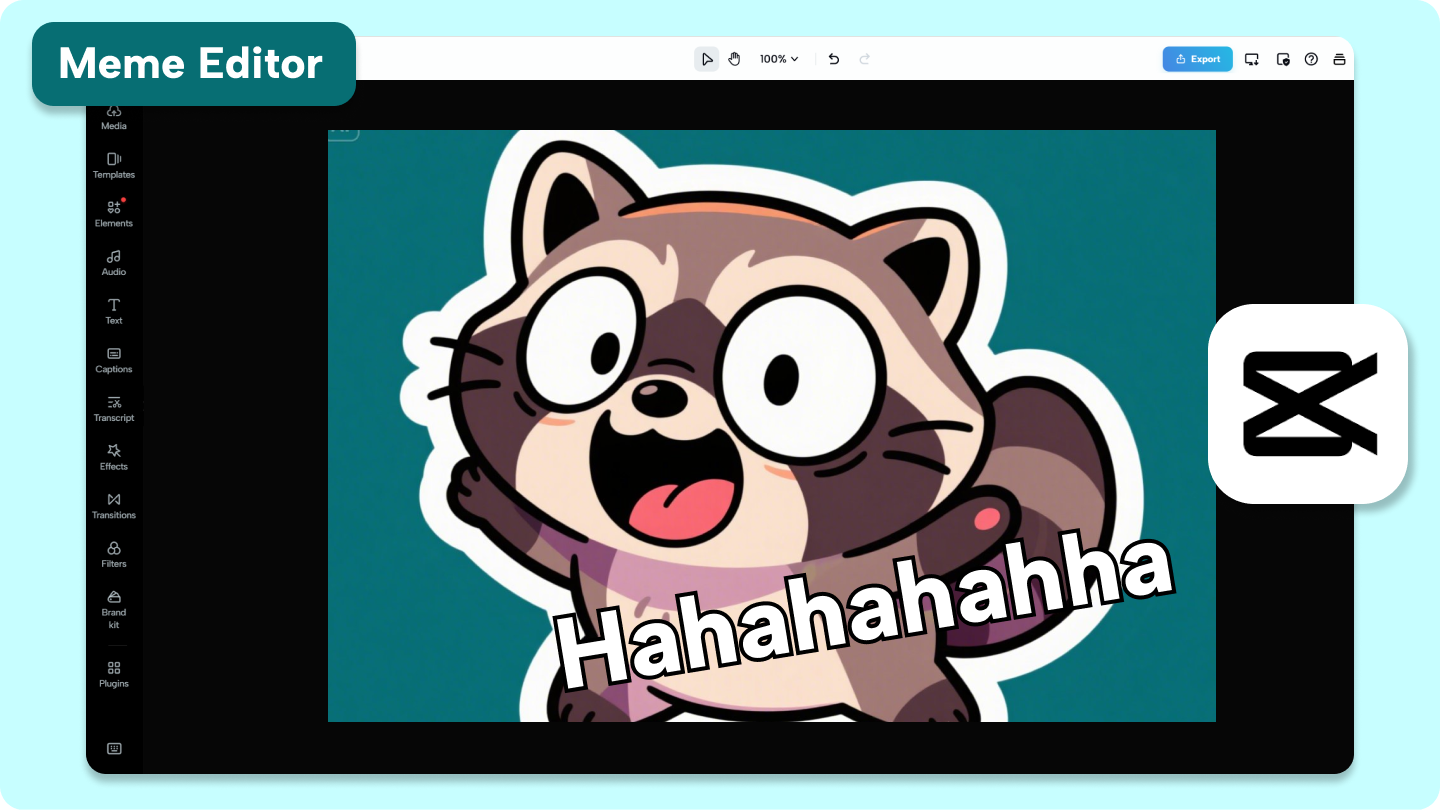Open the Media panel in the sidebar
Screen dimensions: 1440x810
pyautogui.click(x=114, y=118)
